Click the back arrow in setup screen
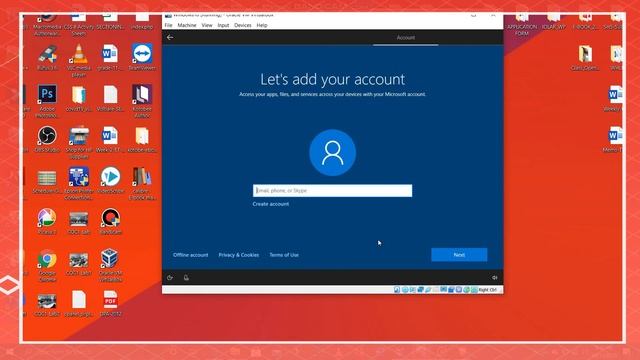 coord(170,38)
